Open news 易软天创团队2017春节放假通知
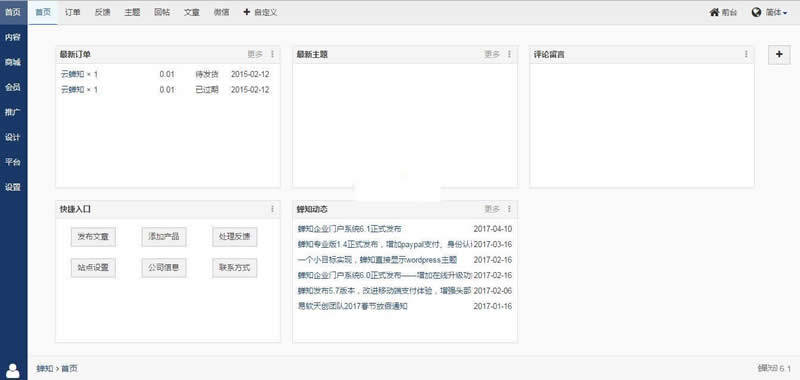The height and width of the screenshot is (380, 800). [353, 306]
